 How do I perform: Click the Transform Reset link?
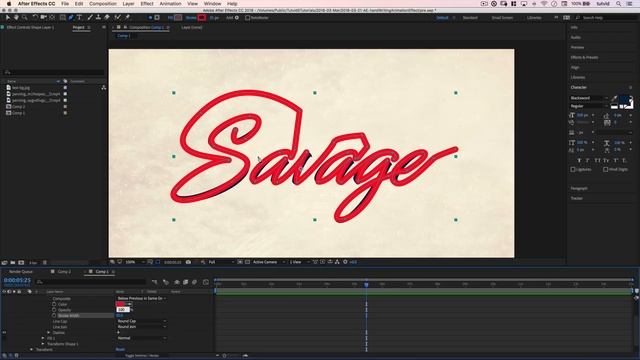coord(120,349)
